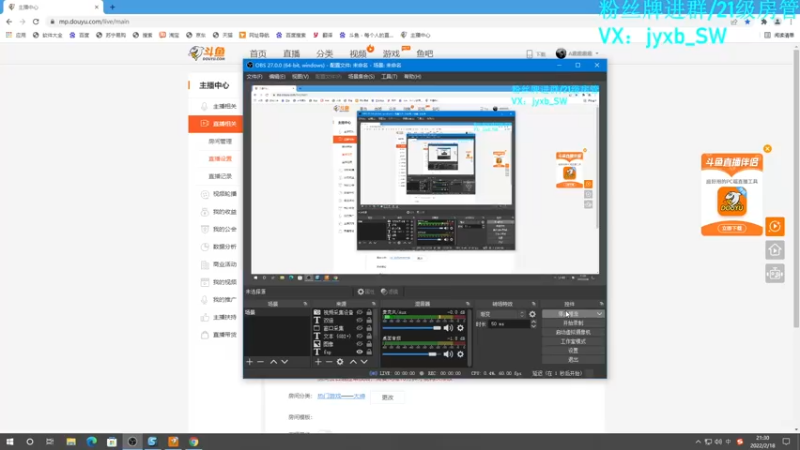This screenshot has height=450, width=800.
Task: Open user account dropdown on Douyu header
Action: coord(577,54)
